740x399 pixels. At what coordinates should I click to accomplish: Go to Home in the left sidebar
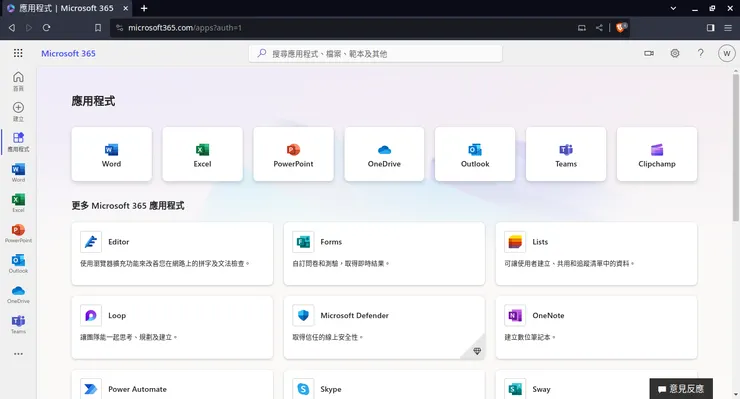[x=18, y=81]
